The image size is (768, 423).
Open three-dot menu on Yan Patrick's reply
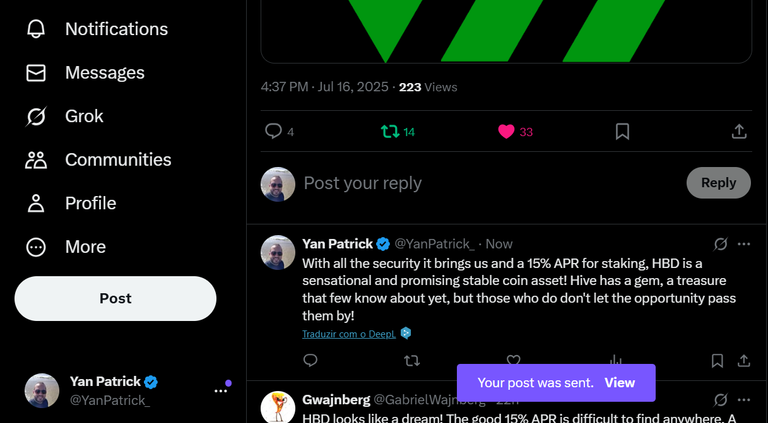tap(744, 244)
